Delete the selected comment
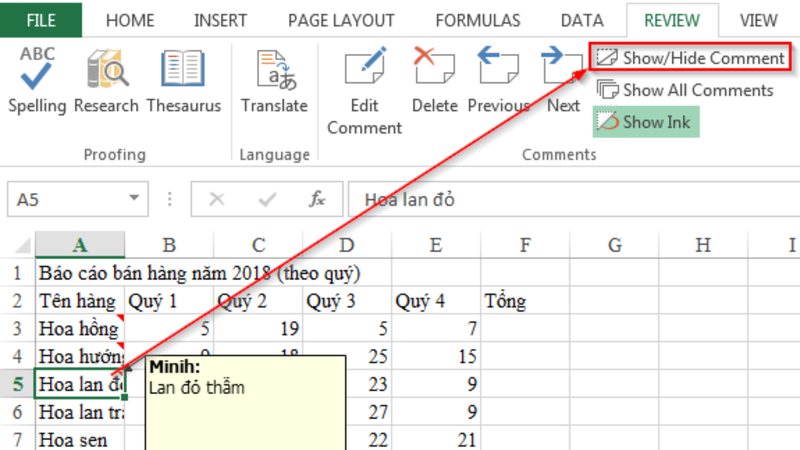The image size is (800, 450). tap(435, 80)
